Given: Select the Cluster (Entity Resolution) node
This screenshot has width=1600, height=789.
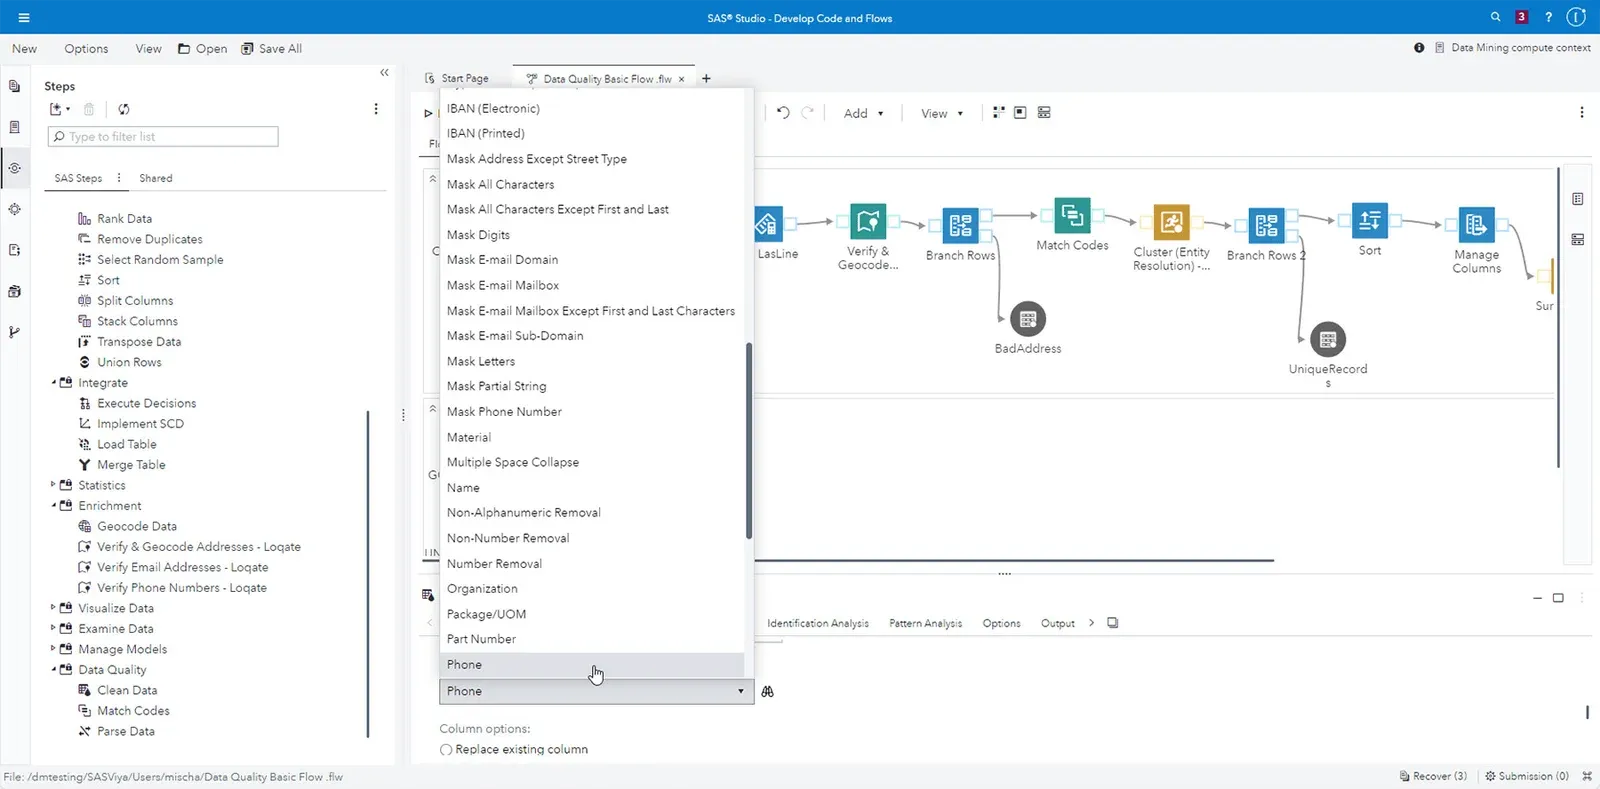Looking at the screenshot, I should (x=1171, y=223).
